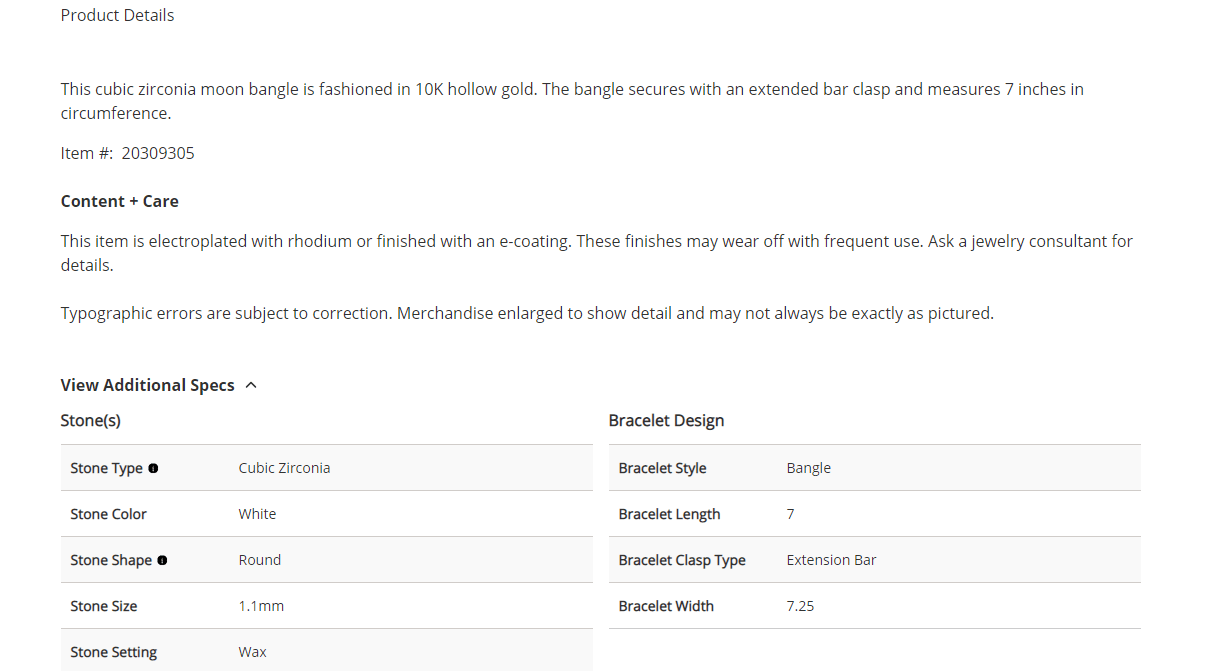Click the Round stone shape value

pyautogui.click(x=259, y=560)
